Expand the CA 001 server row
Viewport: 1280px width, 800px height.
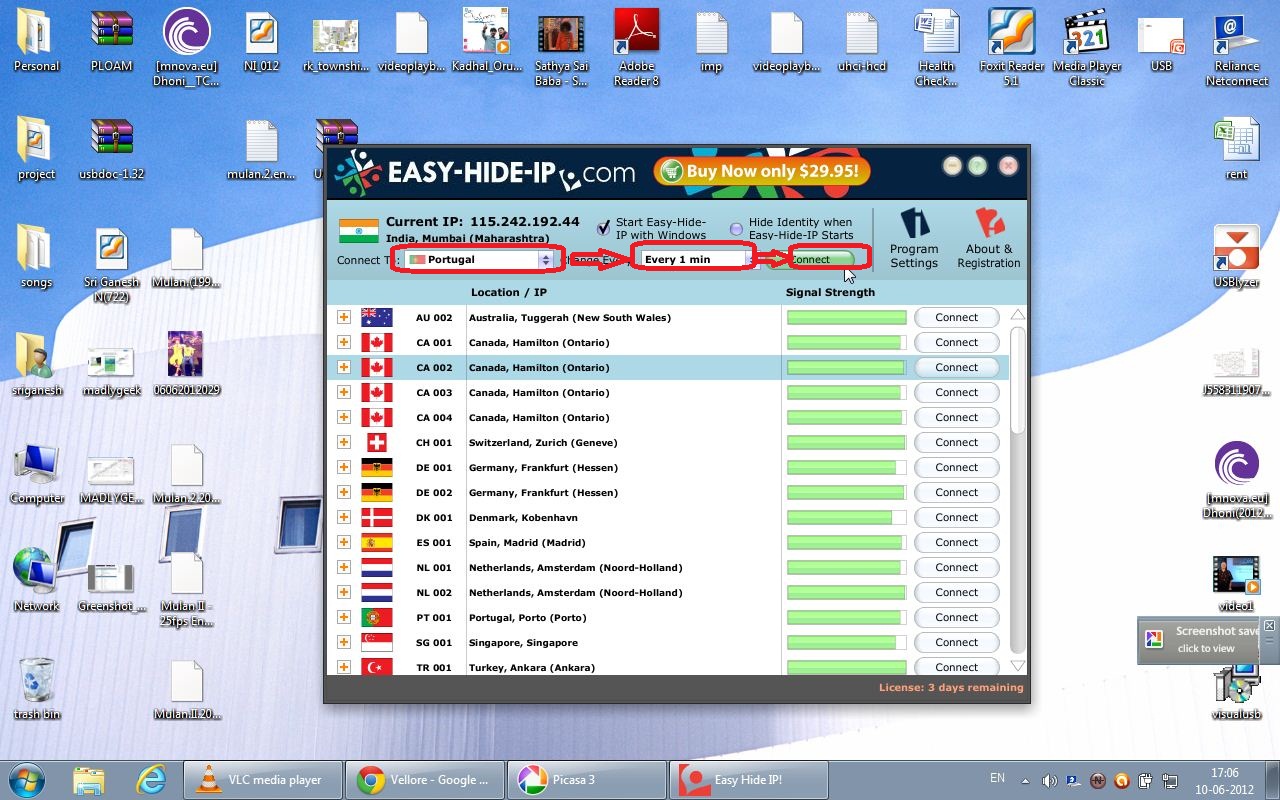[x=344, y=342]
